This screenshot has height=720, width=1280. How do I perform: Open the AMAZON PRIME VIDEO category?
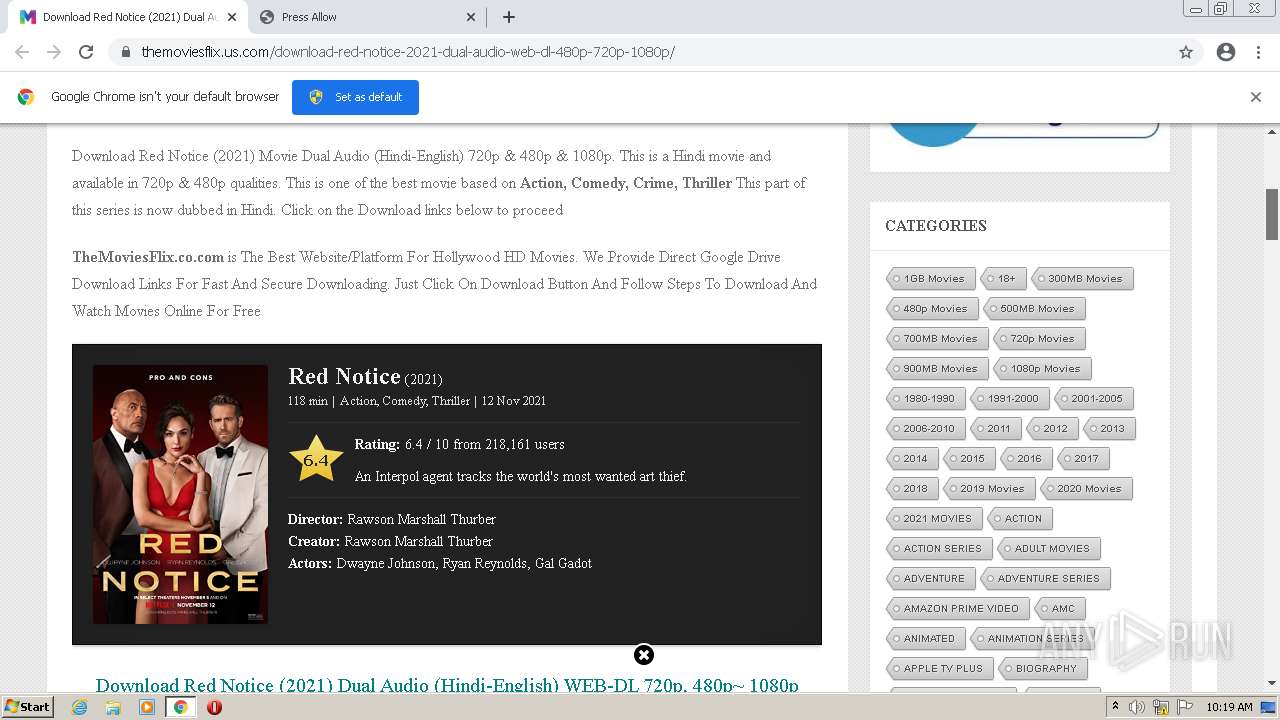tap(956, 609)
